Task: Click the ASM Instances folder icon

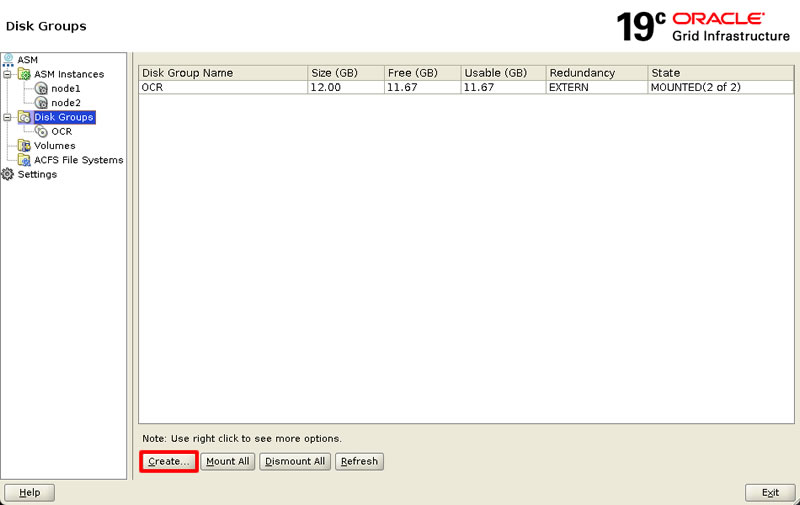Action: point(24,74)
